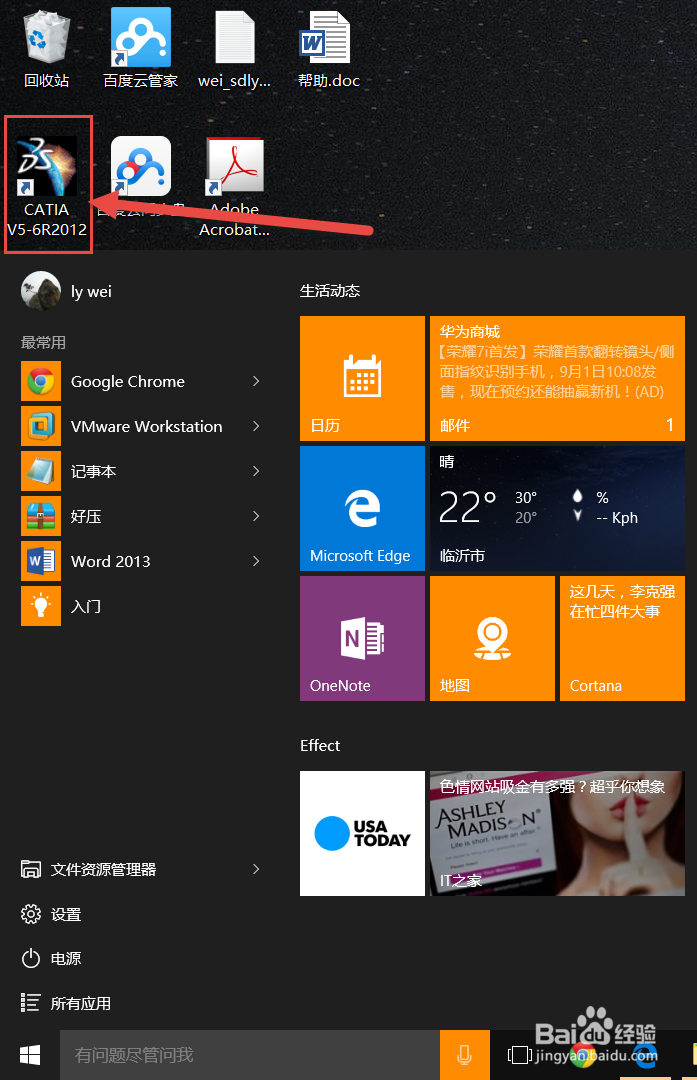Image resolution: width=697 pixels, height=1080 pixels.
Task: Click the Windows Start button
Action: [x=30, y=1055]
